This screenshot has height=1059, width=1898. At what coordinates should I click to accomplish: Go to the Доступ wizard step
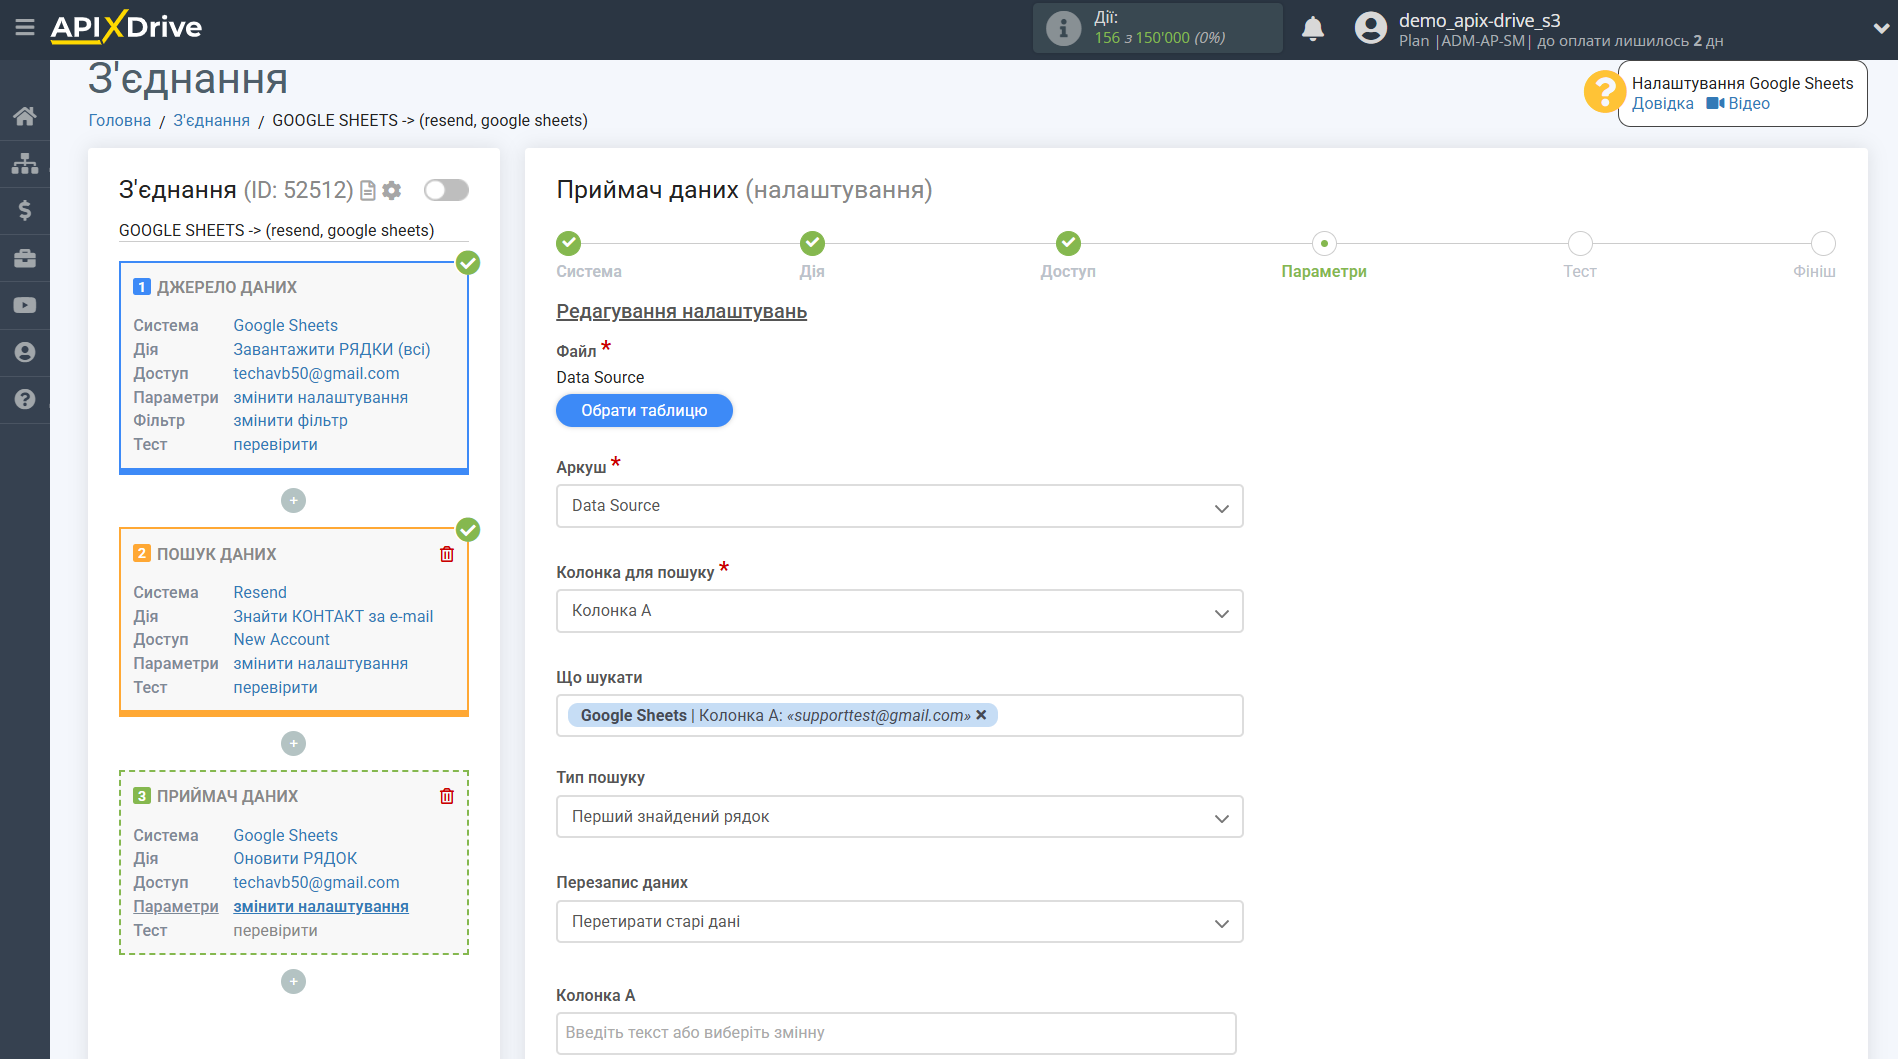[x=1068, y=243]
